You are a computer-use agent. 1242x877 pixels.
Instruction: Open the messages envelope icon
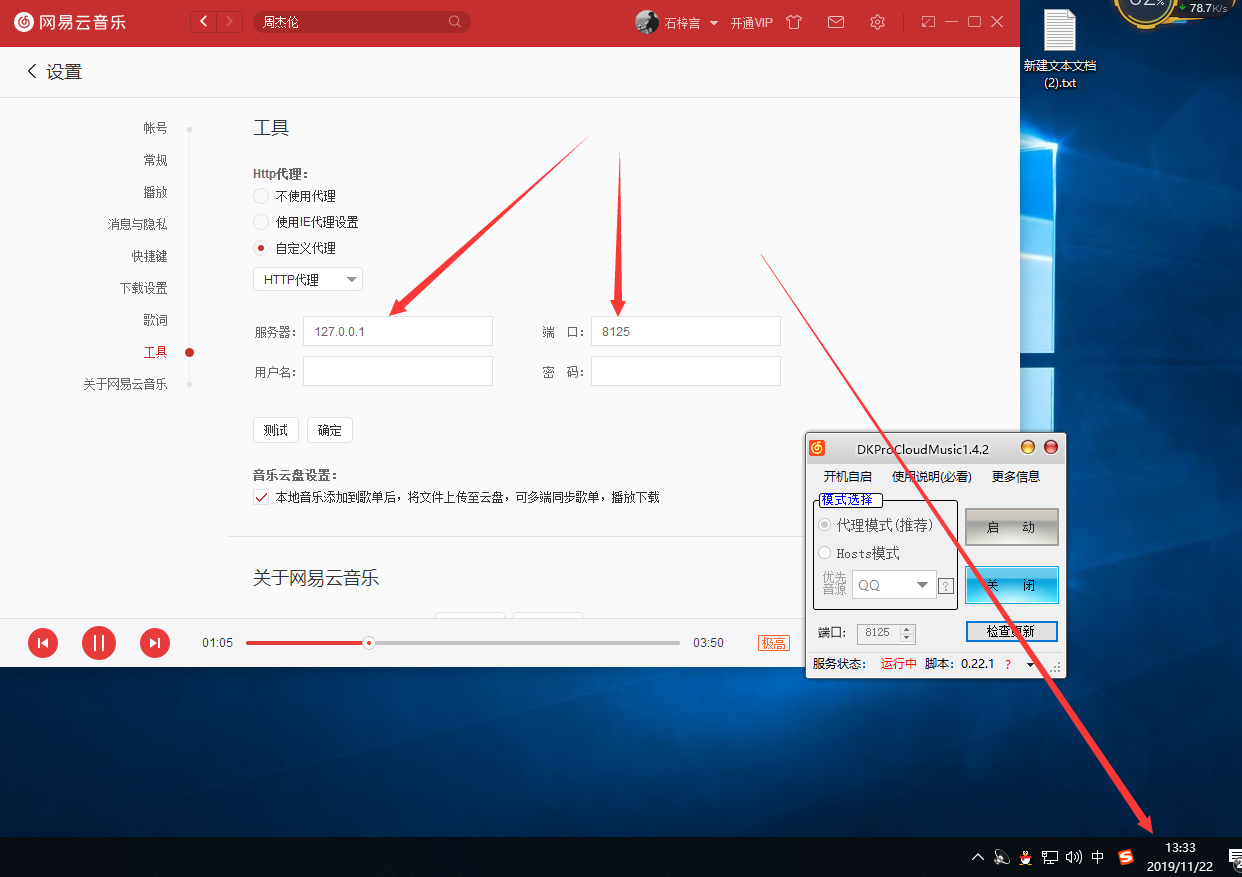(836, 22)
